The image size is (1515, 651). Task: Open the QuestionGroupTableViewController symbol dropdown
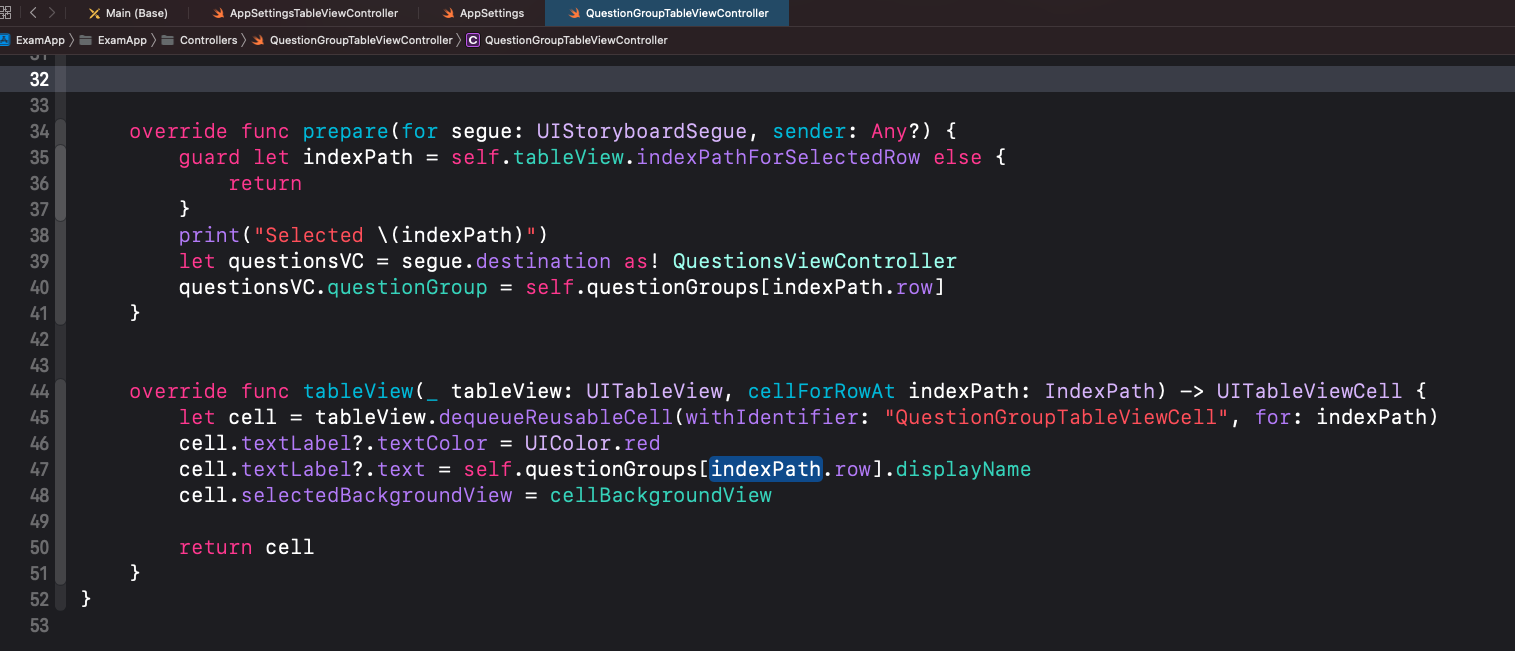pos(576,40)
